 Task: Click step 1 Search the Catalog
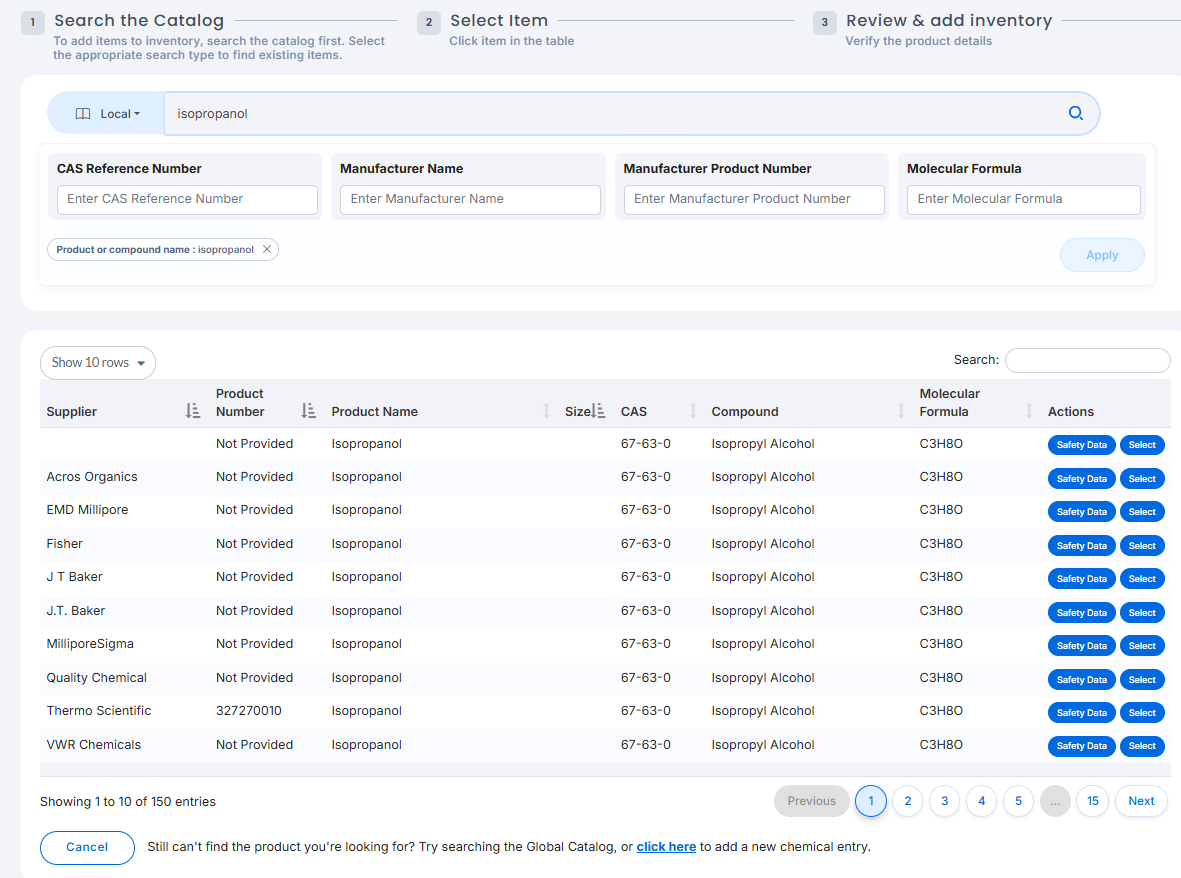click(139, 20)
